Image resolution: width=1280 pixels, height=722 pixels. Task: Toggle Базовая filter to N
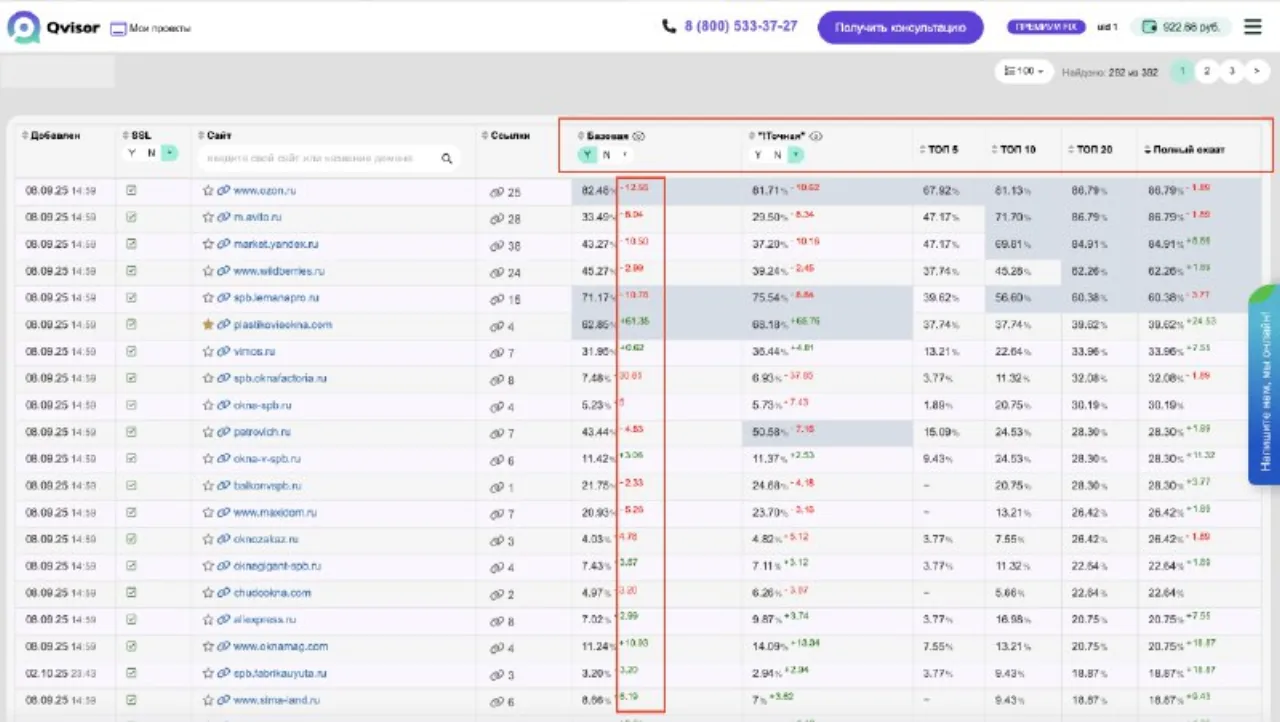point(606,155)
